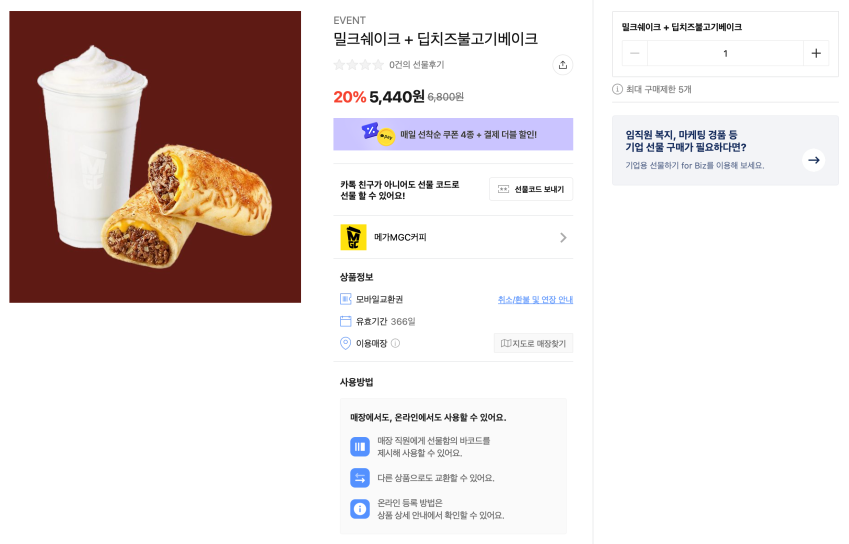
Task: Click the 이용매장 info icon
Action: pos(395,344)
